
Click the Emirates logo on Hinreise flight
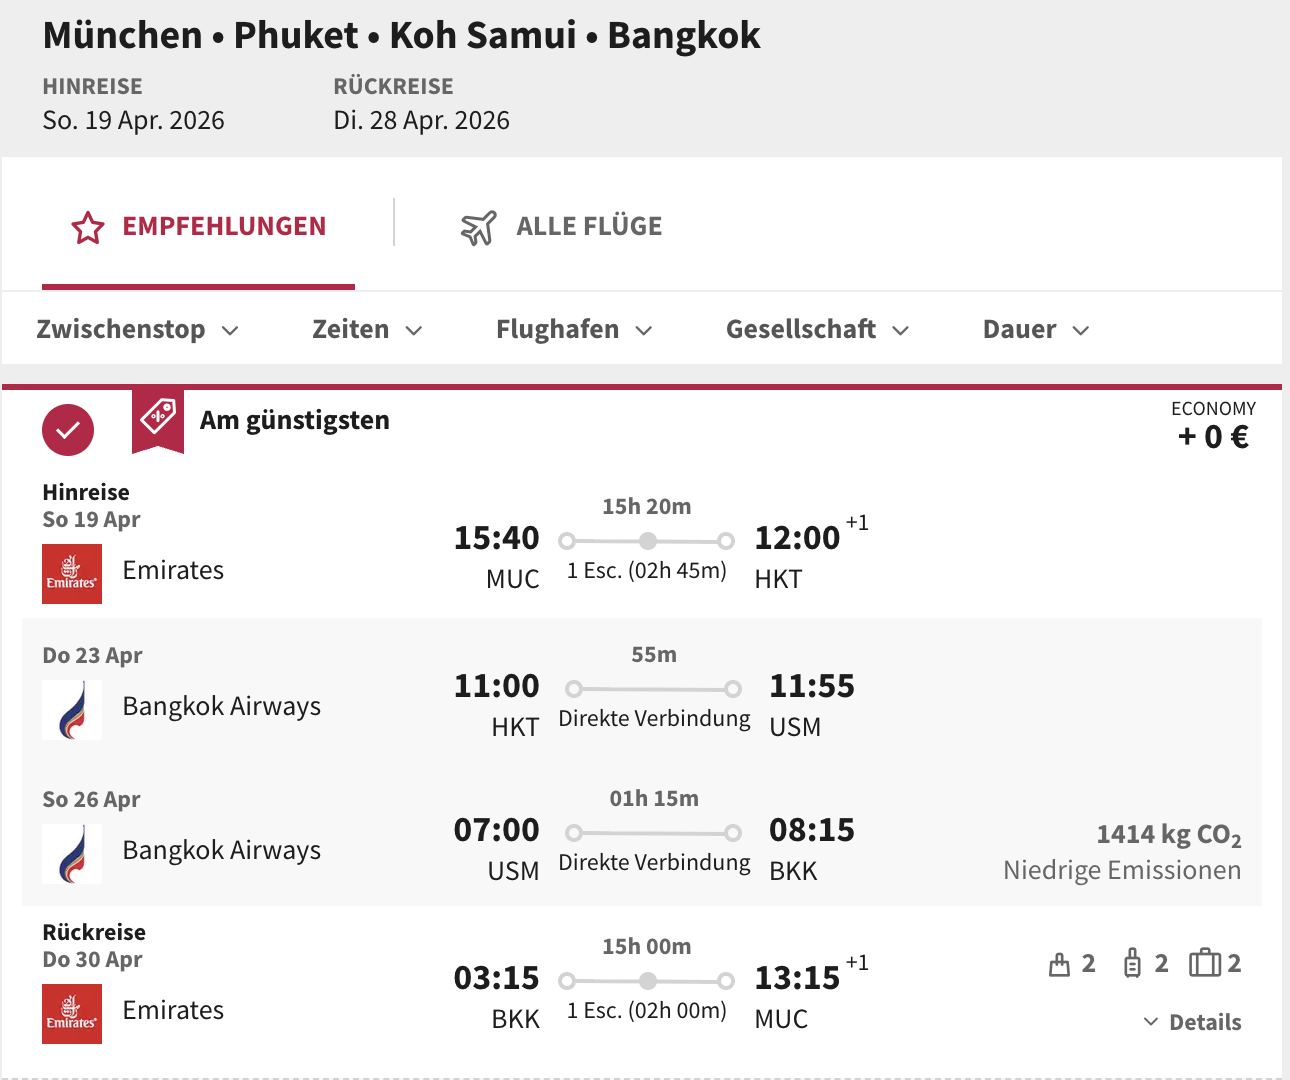(72, 574)
